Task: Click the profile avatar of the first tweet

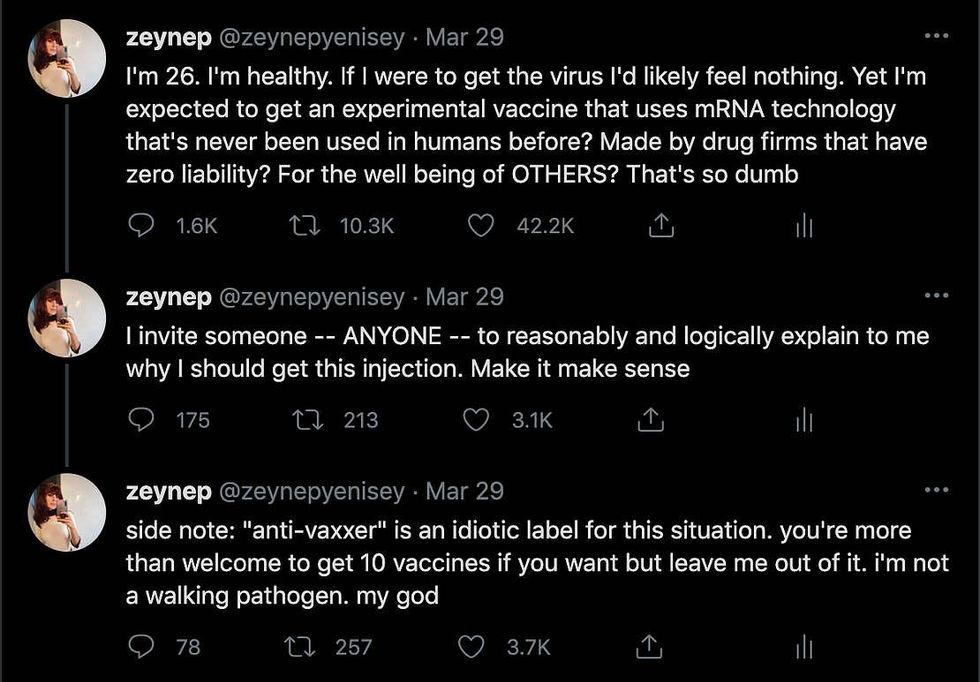Action: coord(66,58)
